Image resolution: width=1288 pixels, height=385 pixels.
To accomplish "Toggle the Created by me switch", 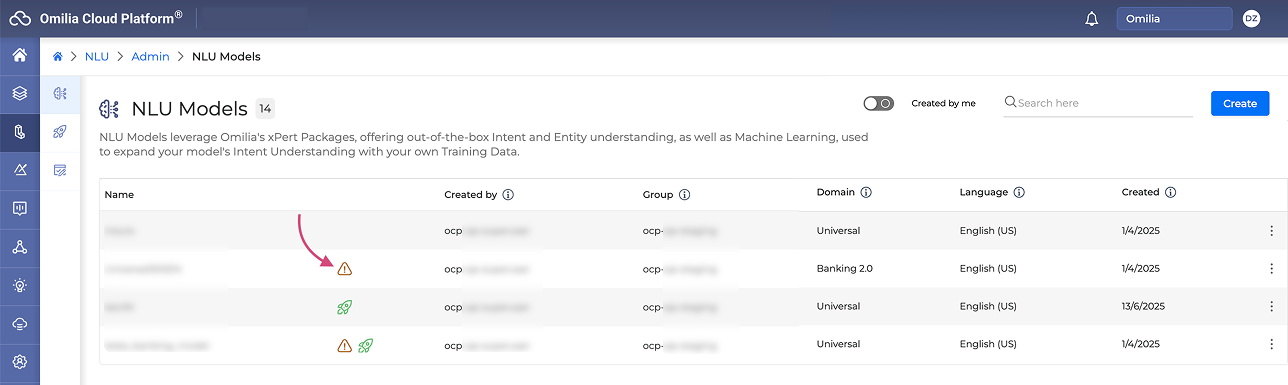I will 878,103.
